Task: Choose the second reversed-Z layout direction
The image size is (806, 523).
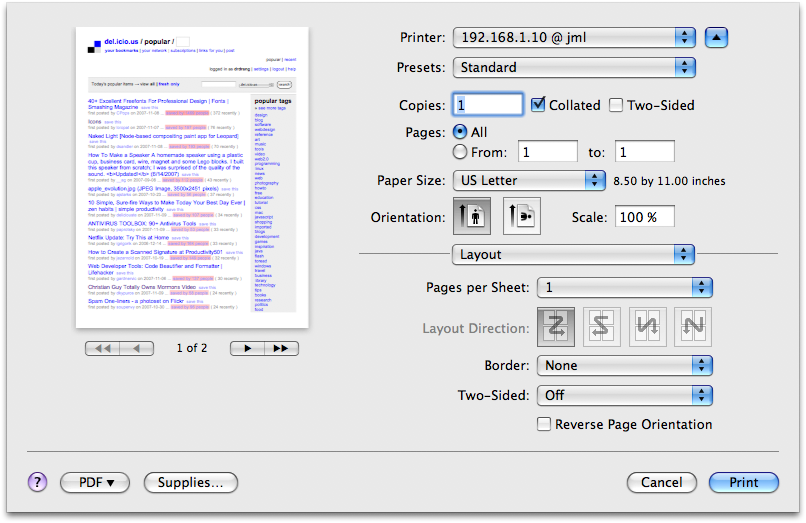Action: pos(602,327)
